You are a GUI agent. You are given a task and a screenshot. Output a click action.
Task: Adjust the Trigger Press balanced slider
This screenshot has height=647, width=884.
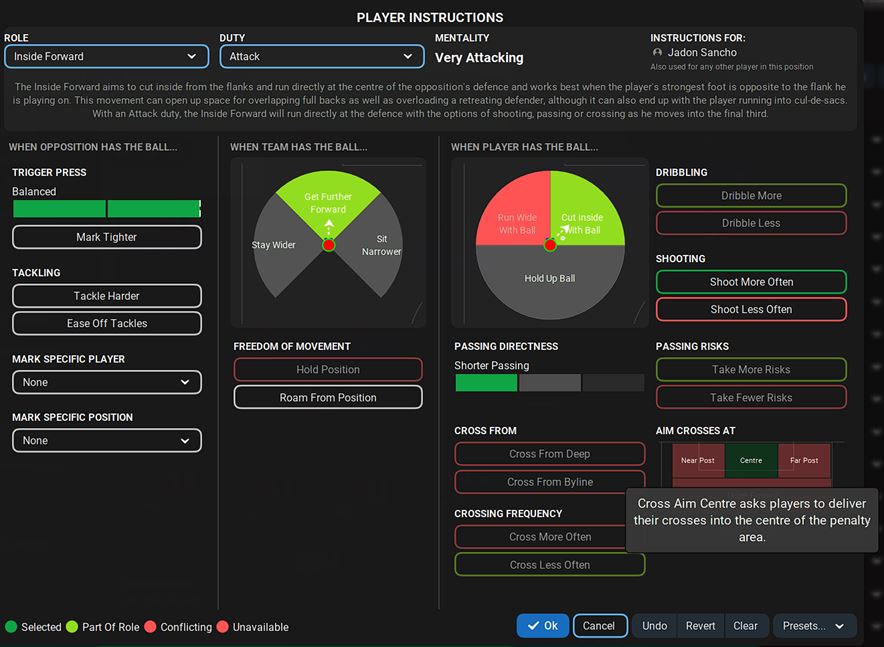click(107, 209)
